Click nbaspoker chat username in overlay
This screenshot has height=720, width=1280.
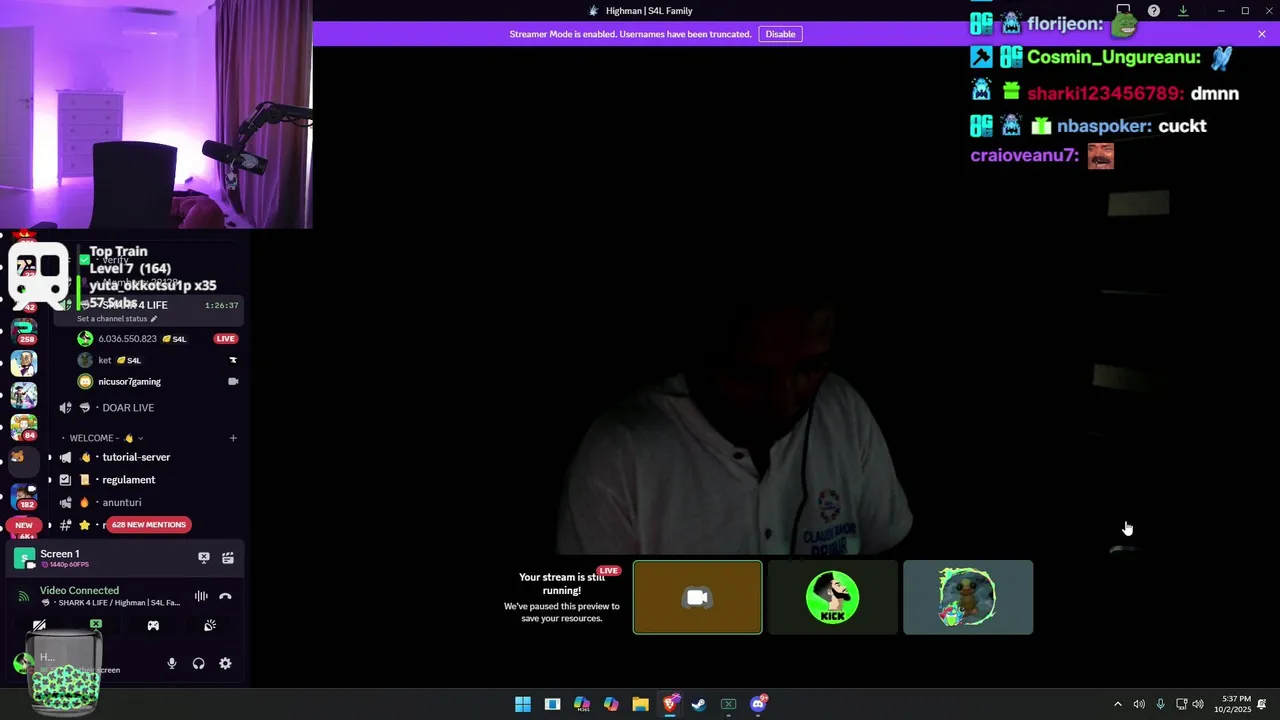point(1104,126)
